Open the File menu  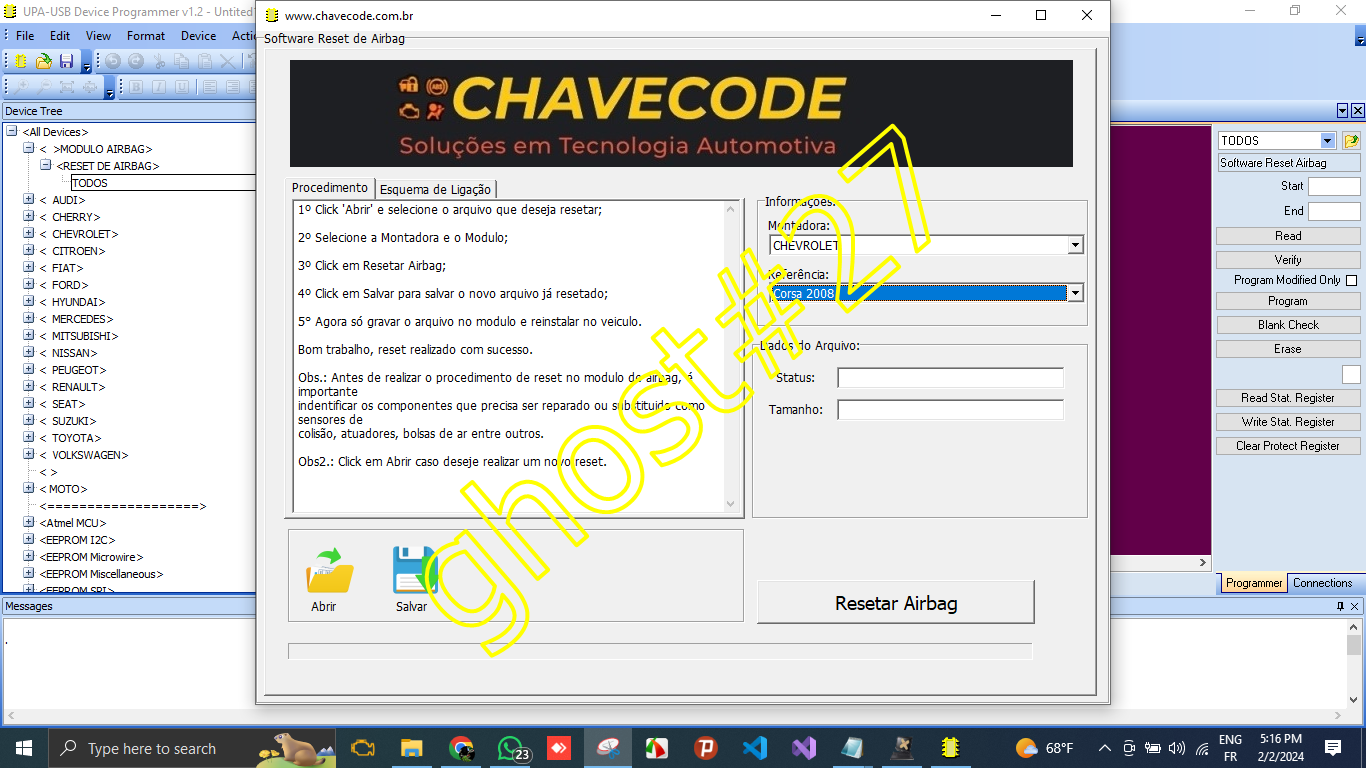(25, 36)
